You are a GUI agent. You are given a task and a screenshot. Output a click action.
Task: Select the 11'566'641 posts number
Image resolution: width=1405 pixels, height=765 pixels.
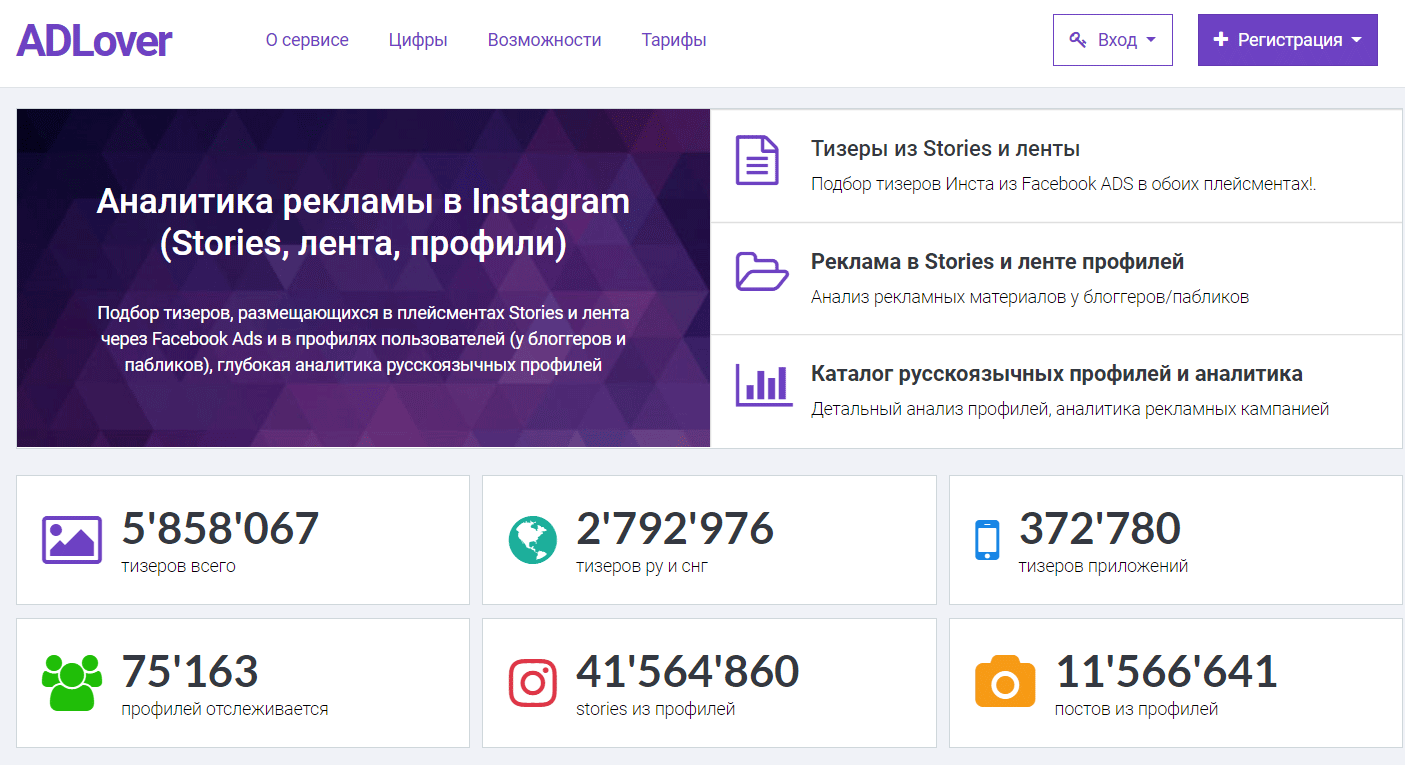(1166, 672)
